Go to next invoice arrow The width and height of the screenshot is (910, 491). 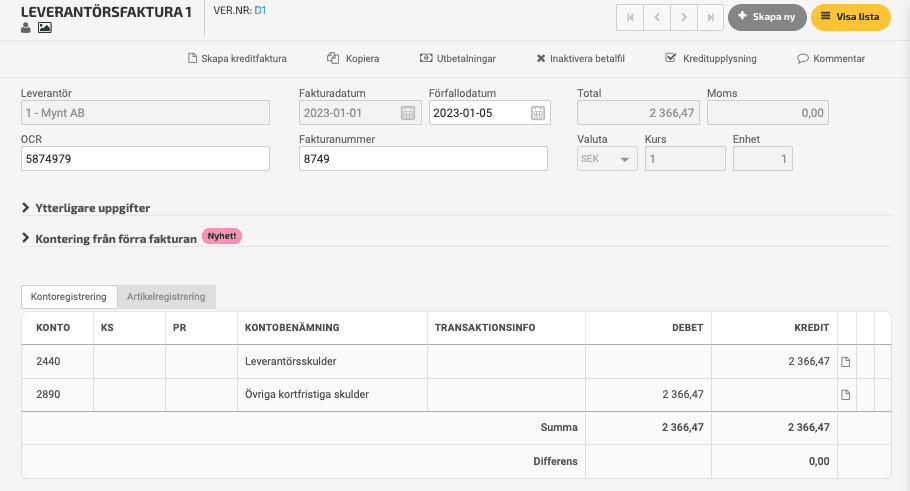click(x=684, y=17)
